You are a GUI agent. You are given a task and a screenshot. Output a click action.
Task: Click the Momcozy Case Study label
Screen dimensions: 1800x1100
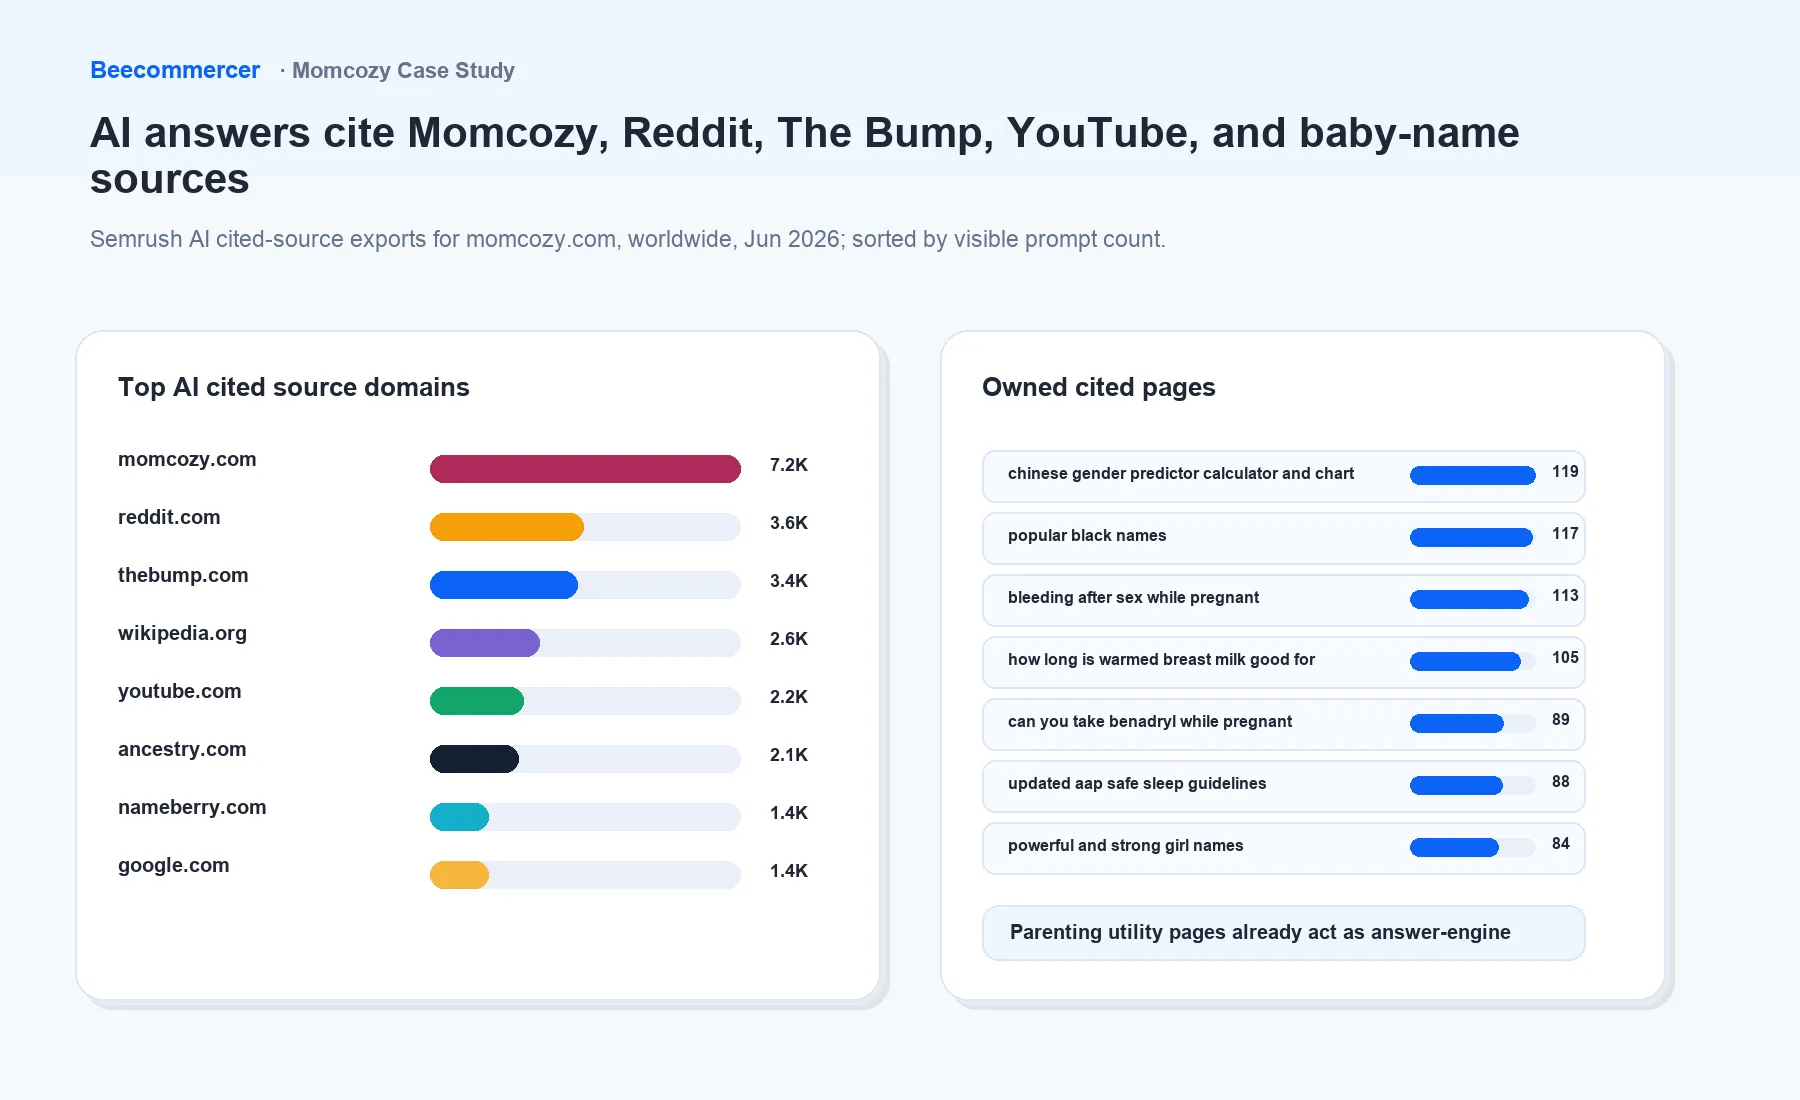403,70
